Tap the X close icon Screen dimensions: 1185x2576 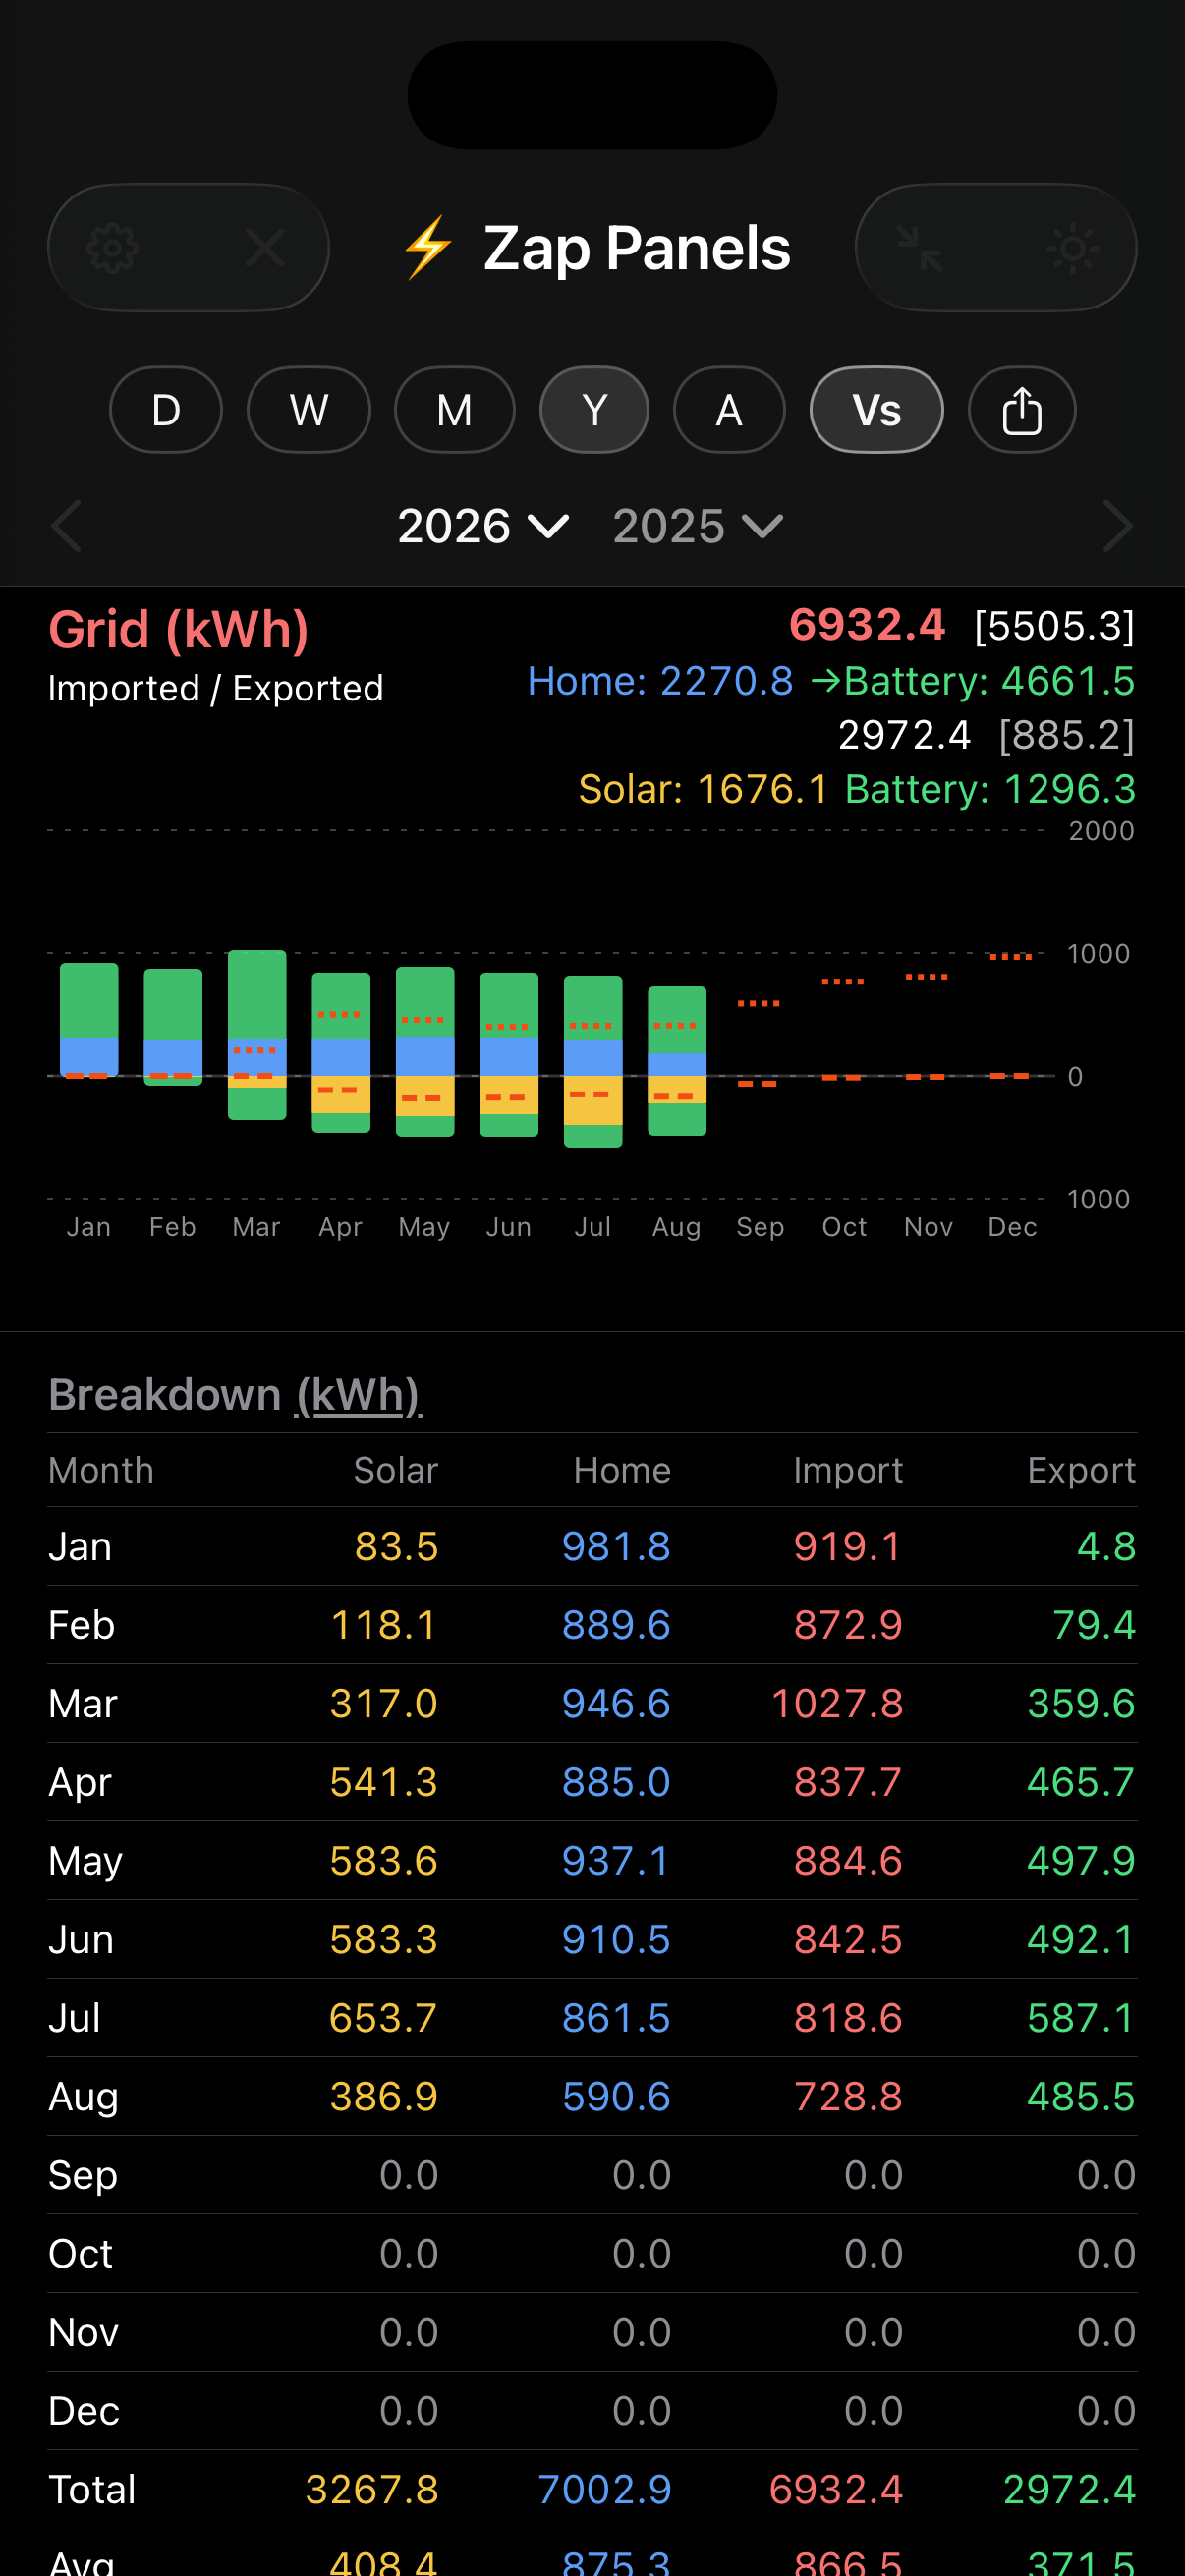point(265,248)
